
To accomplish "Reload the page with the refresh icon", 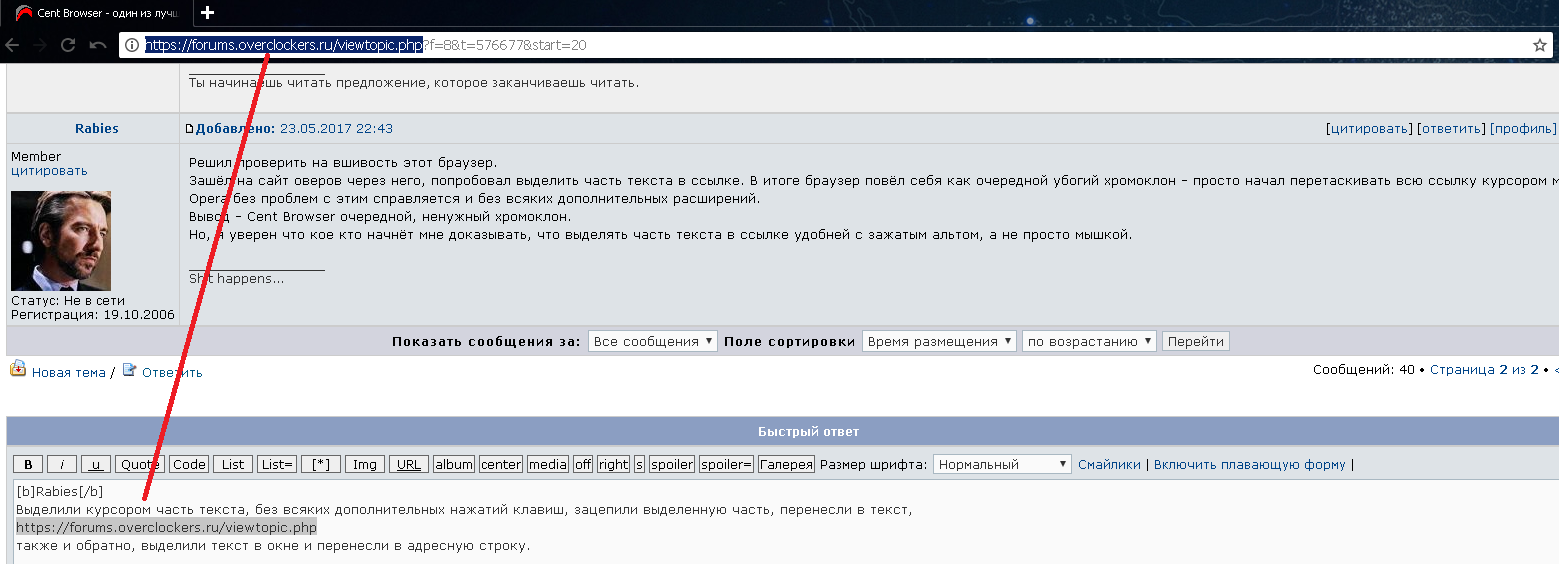I will click(68, 45).
